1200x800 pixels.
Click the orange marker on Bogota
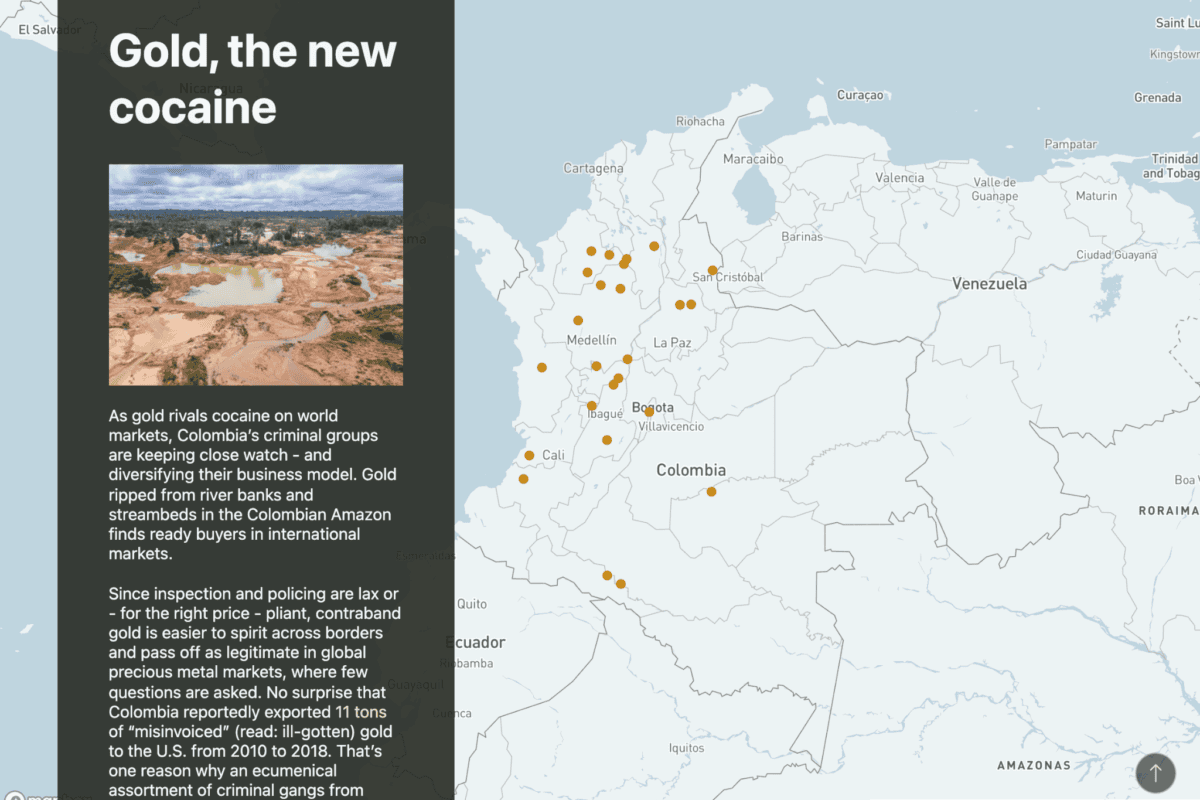649,411
